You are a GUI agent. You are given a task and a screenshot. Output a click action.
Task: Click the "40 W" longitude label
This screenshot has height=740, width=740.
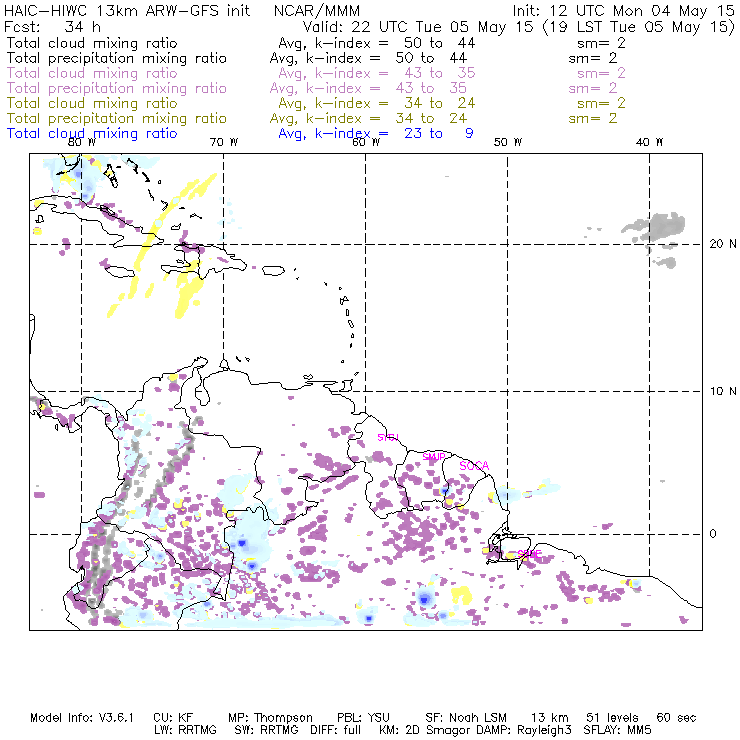(x=649, y=142)
